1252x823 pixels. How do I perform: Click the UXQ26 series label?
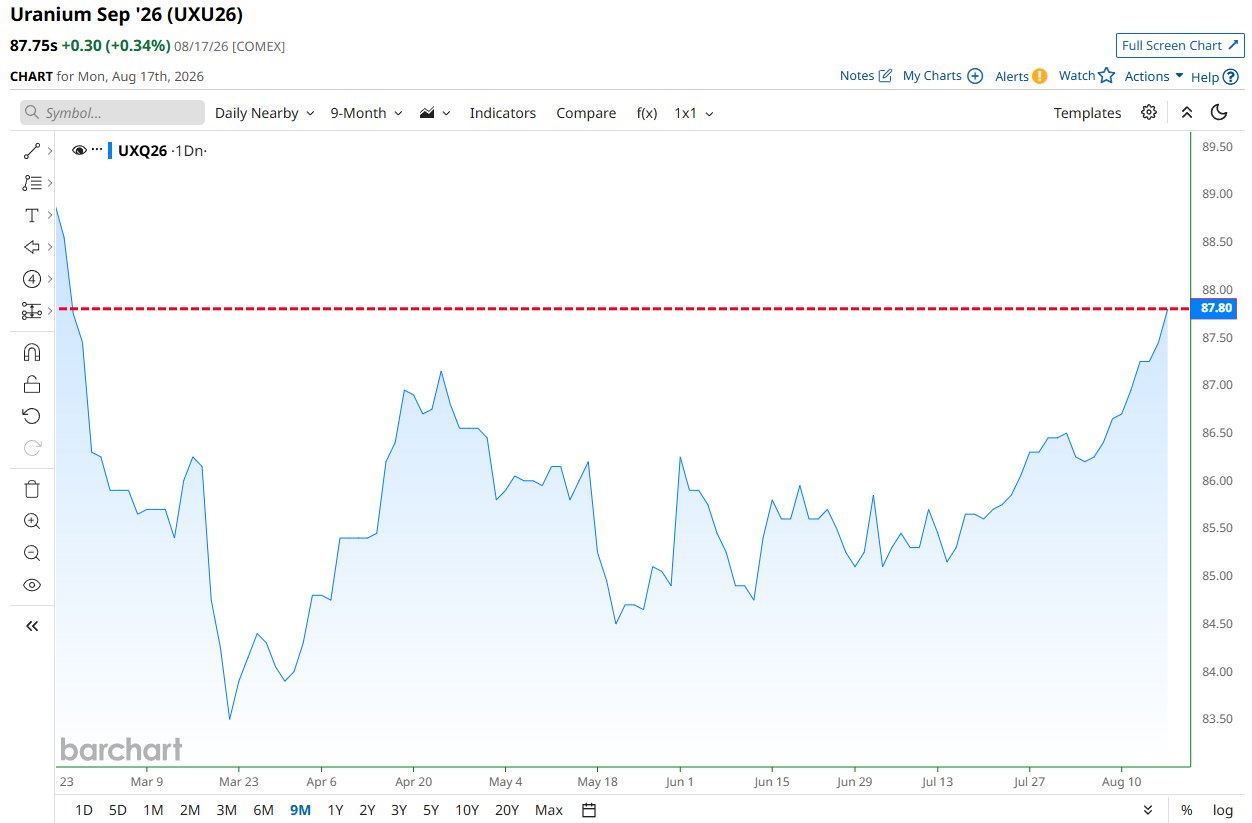pyautogui.click(x=142, y=150)
